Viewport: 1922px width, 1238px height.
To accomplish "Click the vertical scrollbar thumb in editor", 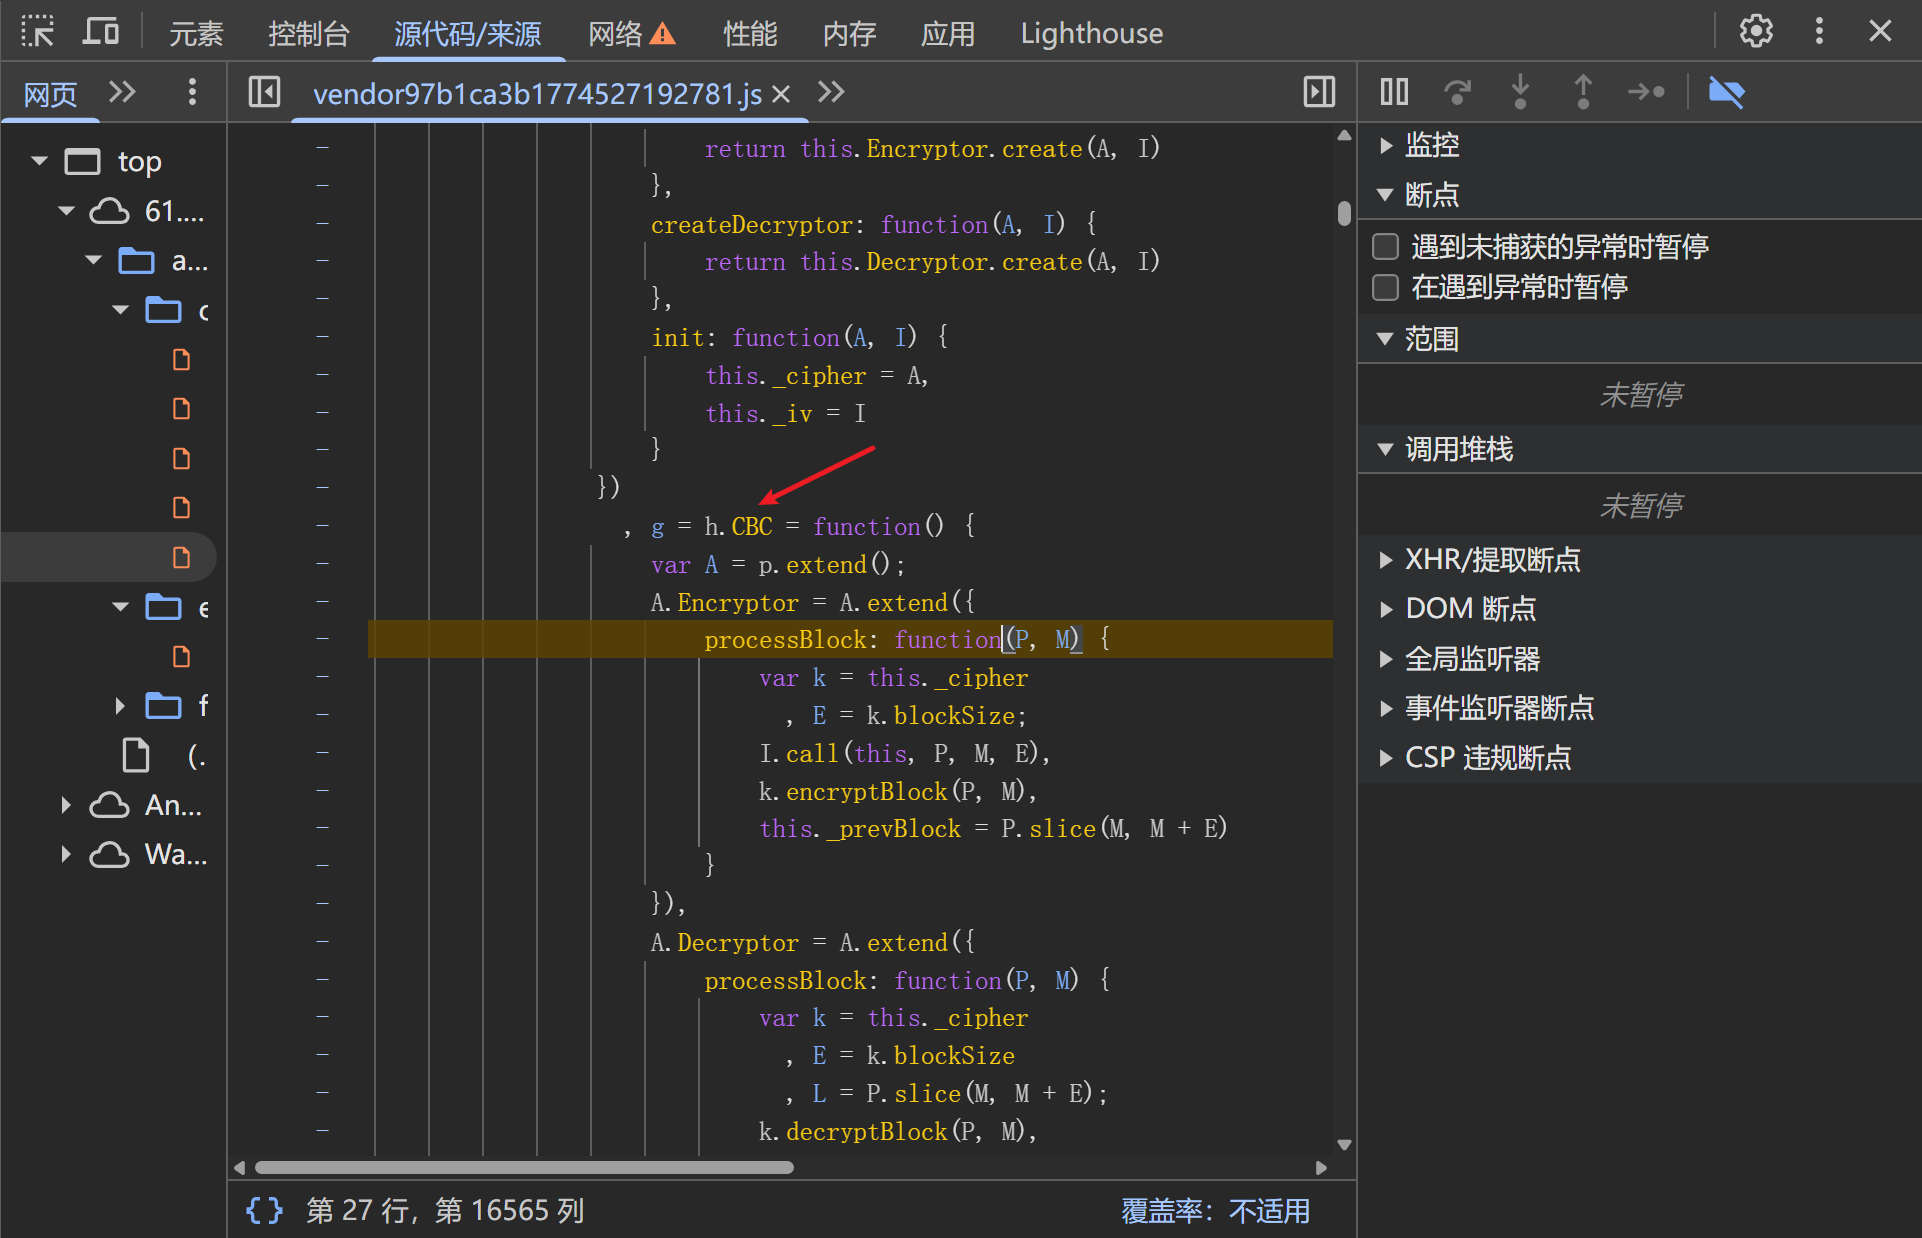I will point(1344,213).
